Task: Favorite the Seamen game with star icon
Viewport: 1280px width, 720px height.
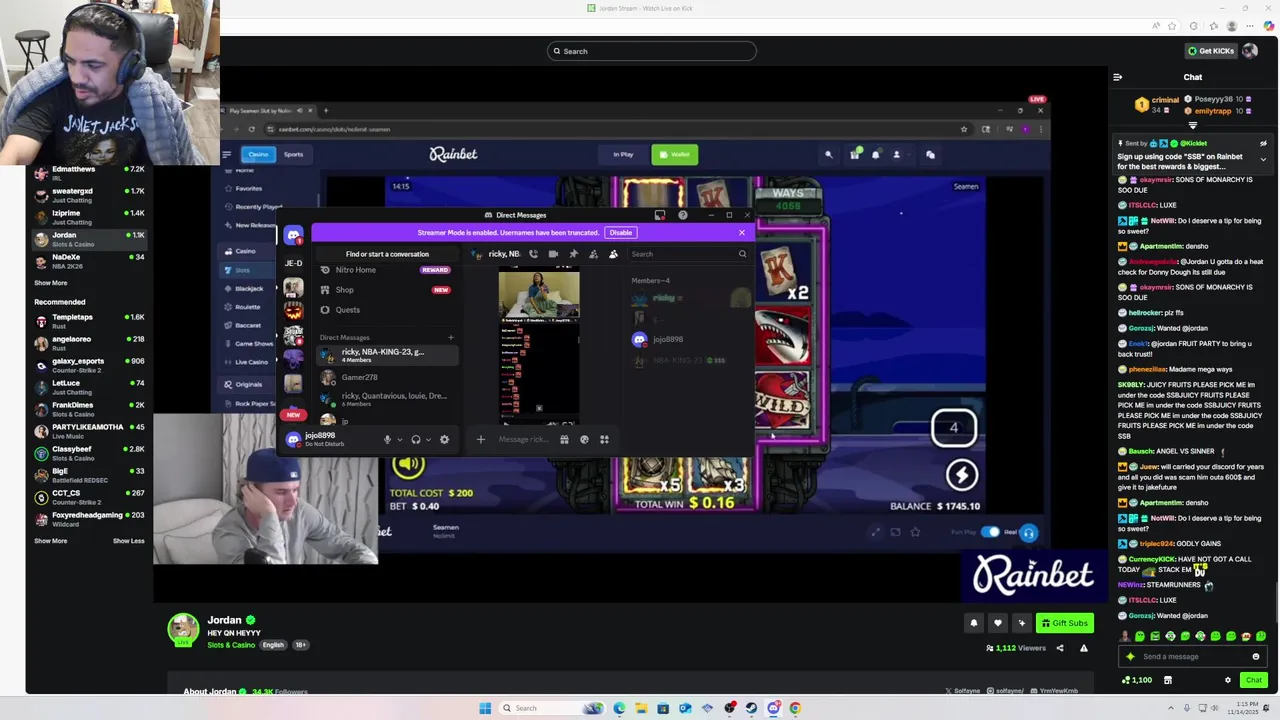Action: click(x=915, y=532)
